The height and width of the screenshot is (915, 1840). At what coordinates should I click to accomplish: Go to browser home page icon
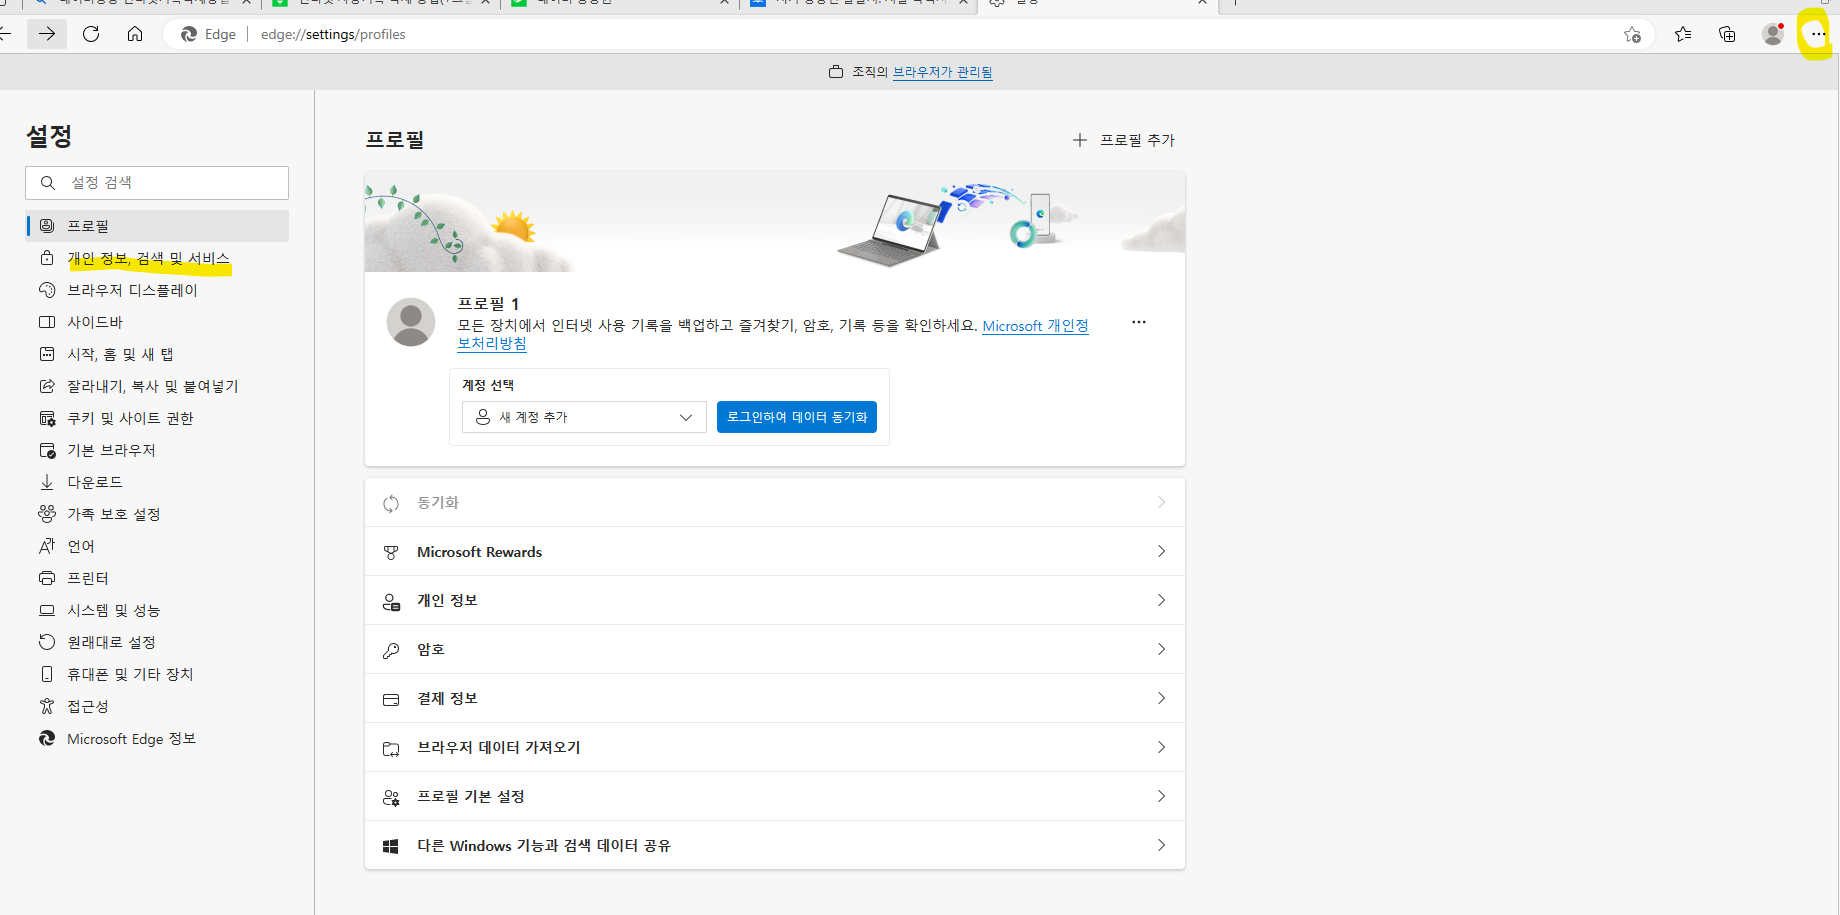tap(135, 34)
